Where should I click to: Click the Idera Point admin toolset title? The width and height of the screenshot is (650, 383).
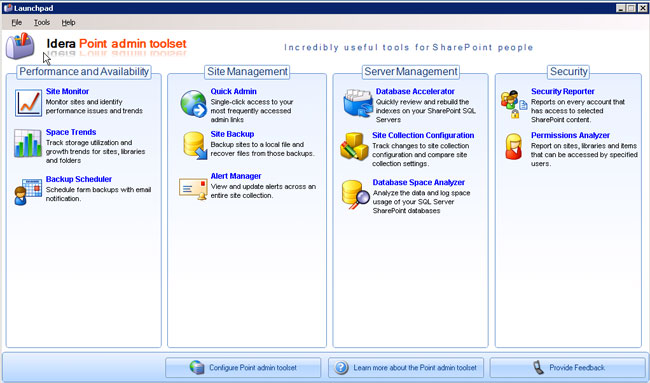(x=116, y=44)
